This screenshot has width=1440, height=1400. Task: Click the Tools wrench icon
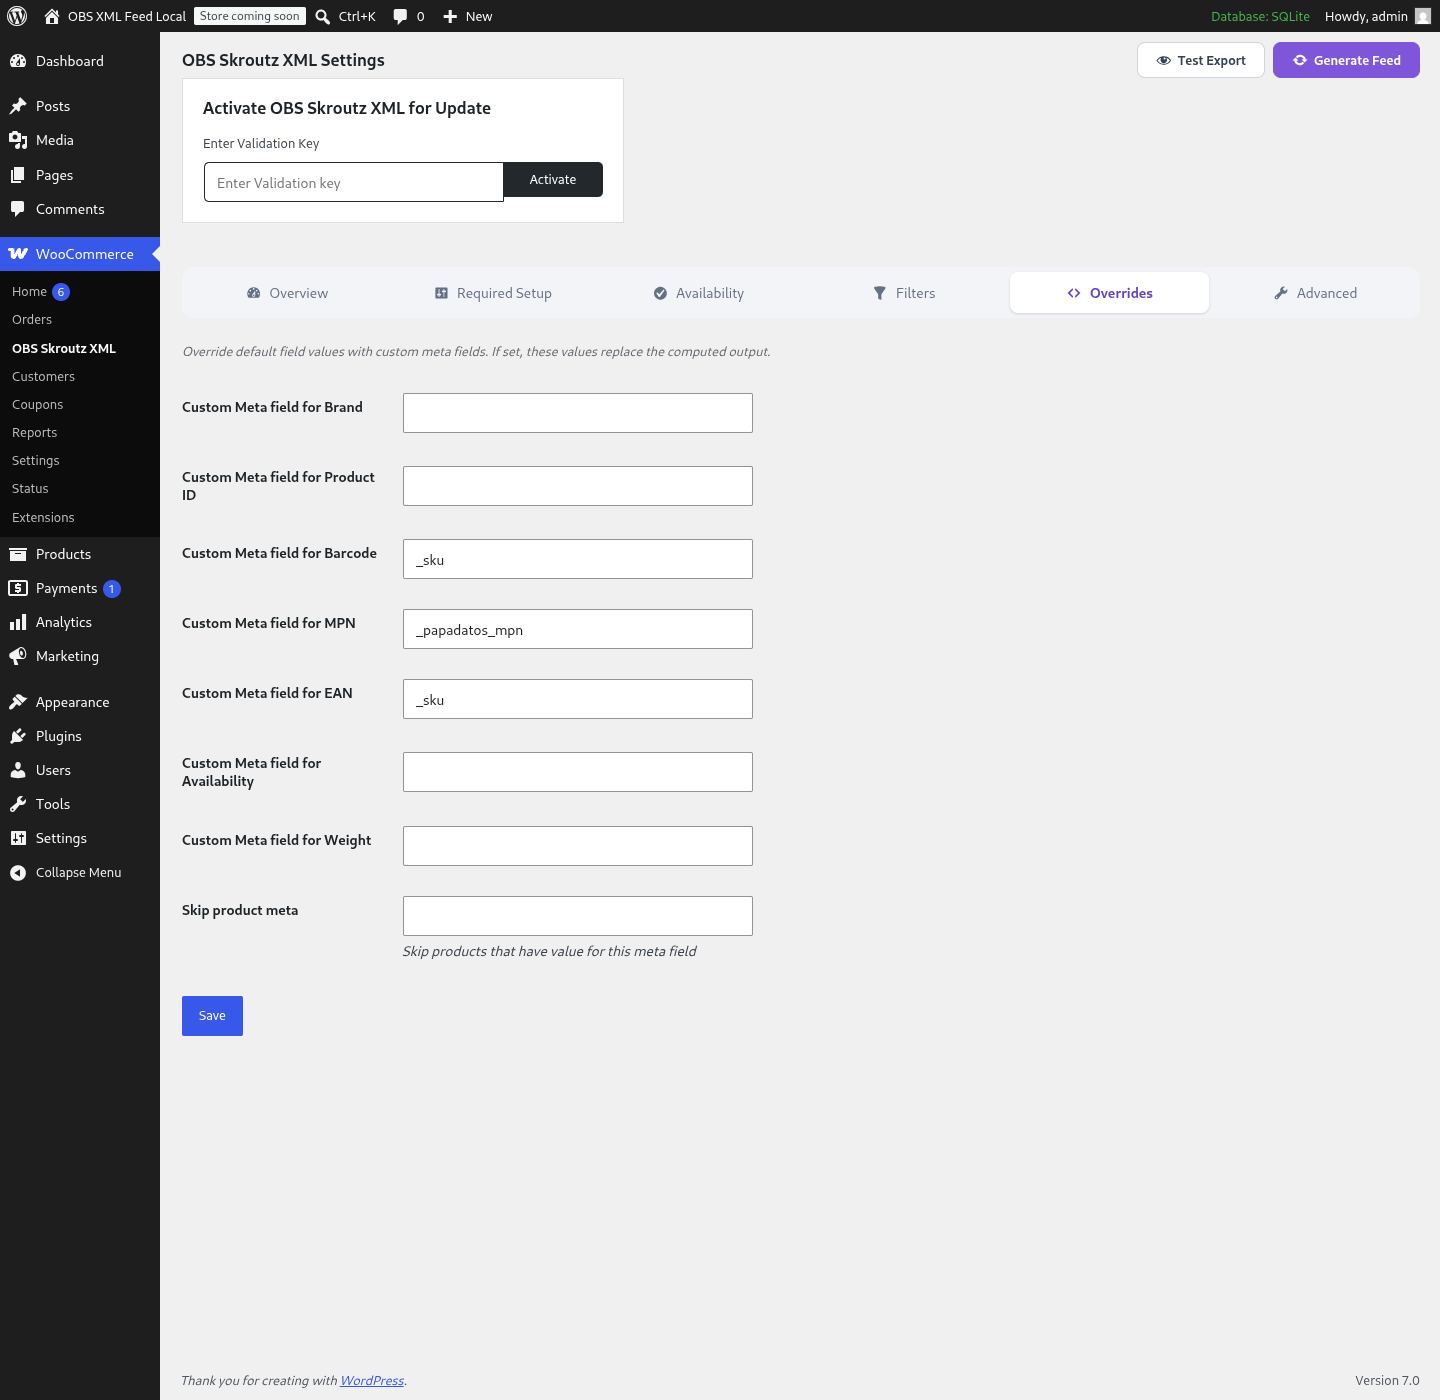point(18,804)
